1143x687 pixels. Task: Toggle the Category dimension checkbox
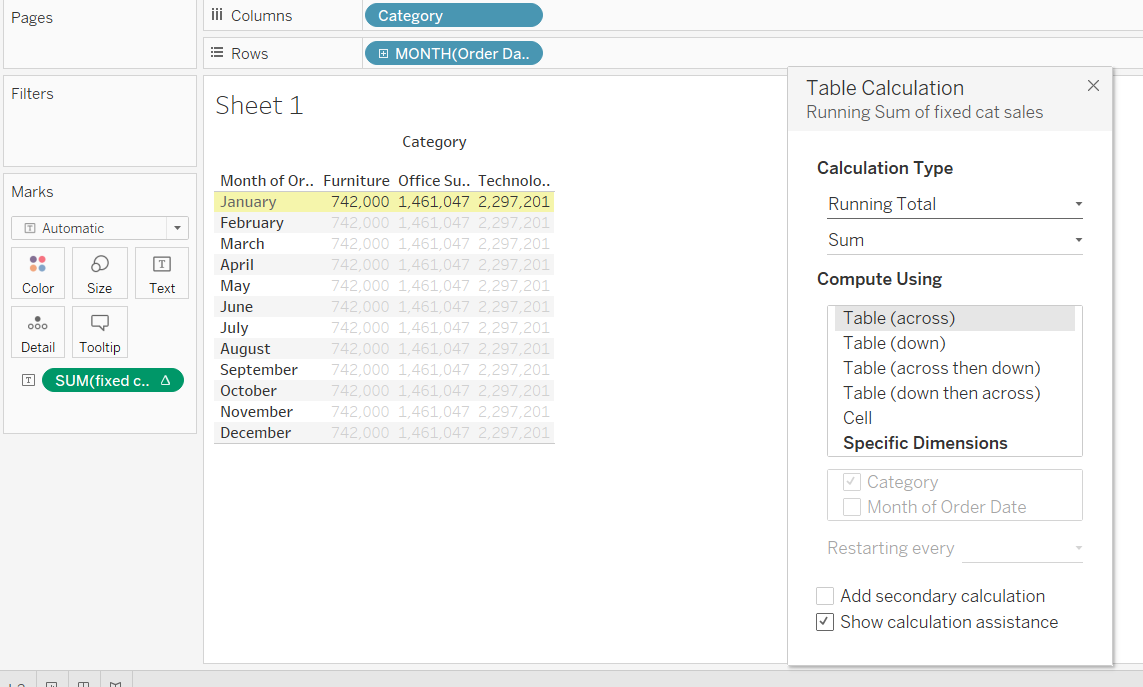(851, 482)
